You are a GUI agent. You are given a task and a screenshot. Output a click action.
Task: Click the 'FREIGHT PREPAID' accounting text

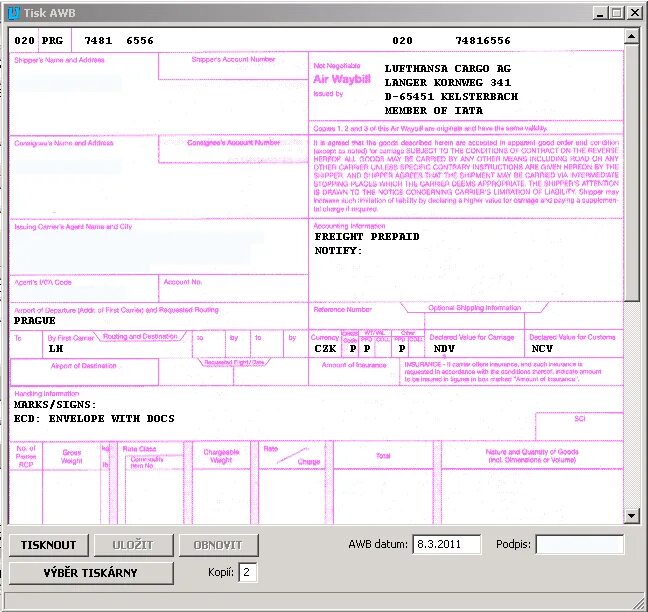click(x=367, y=237)
